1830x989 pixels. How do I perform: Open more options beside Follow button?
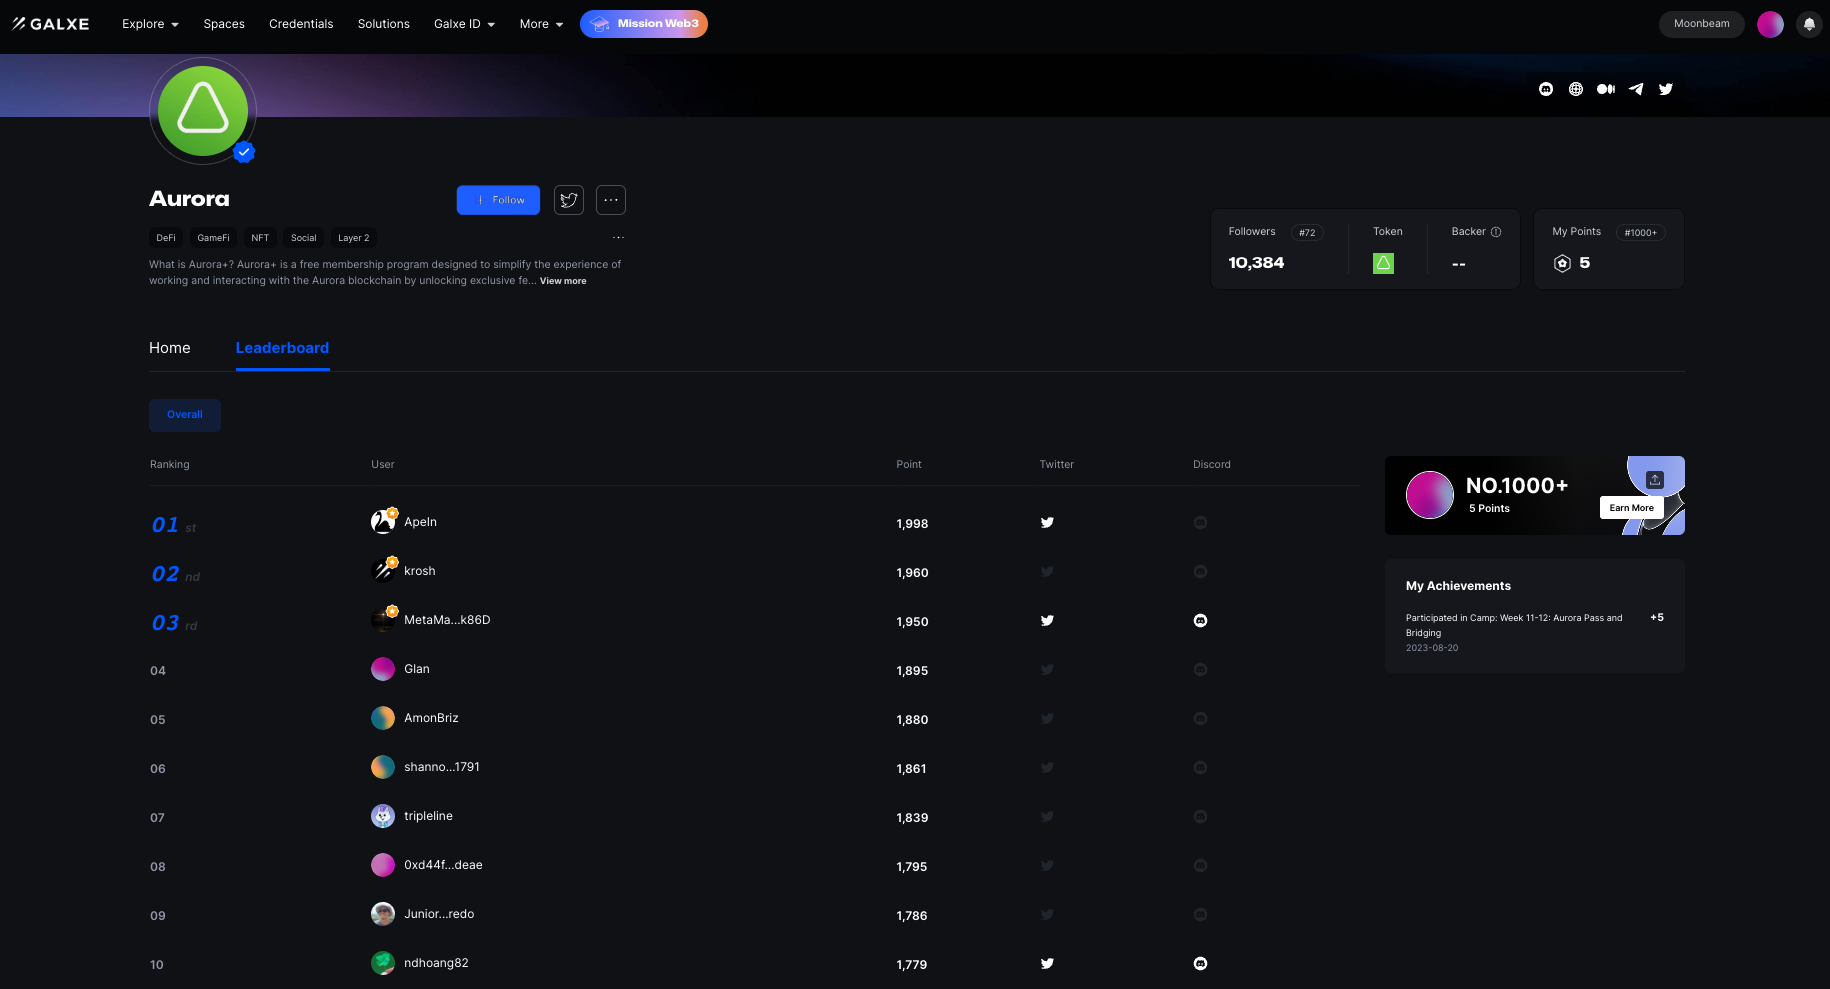(x=611, y=200)
